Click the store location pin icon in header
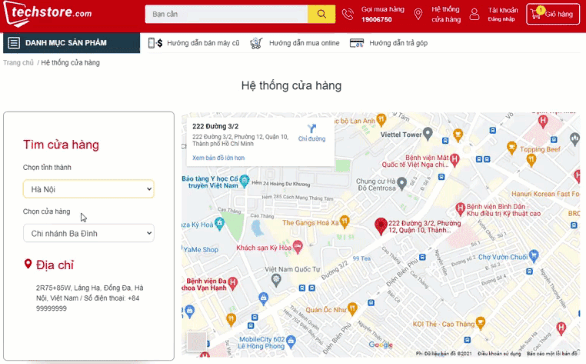 point(418,14)
